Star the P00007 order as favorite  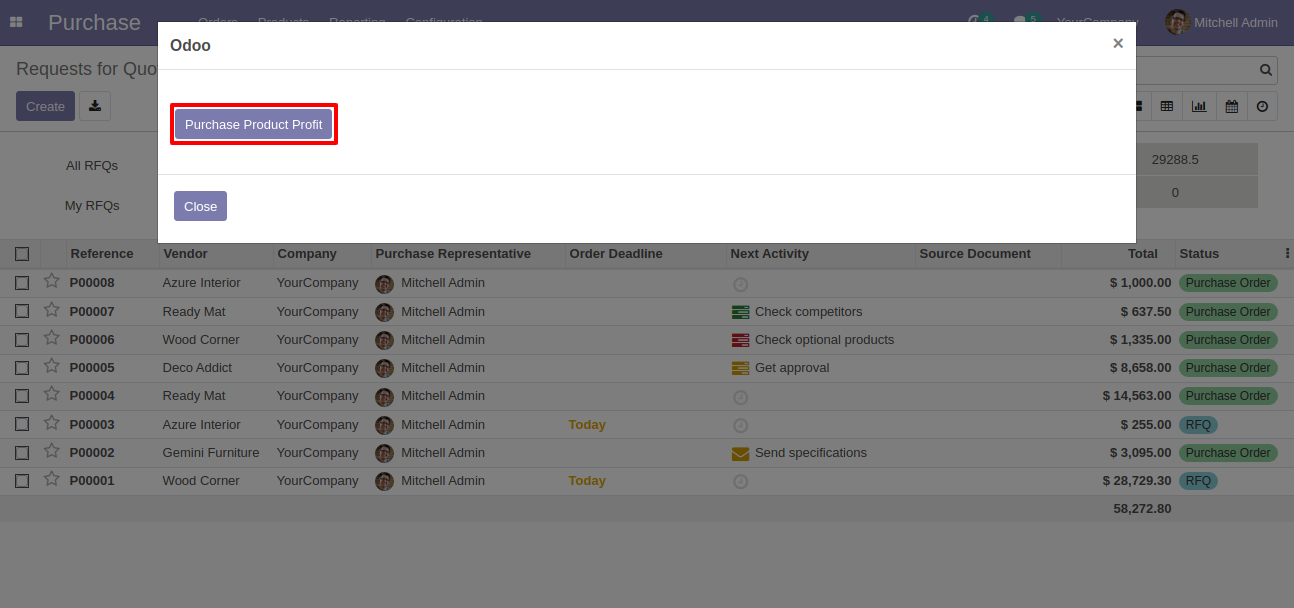coord(51,310)
